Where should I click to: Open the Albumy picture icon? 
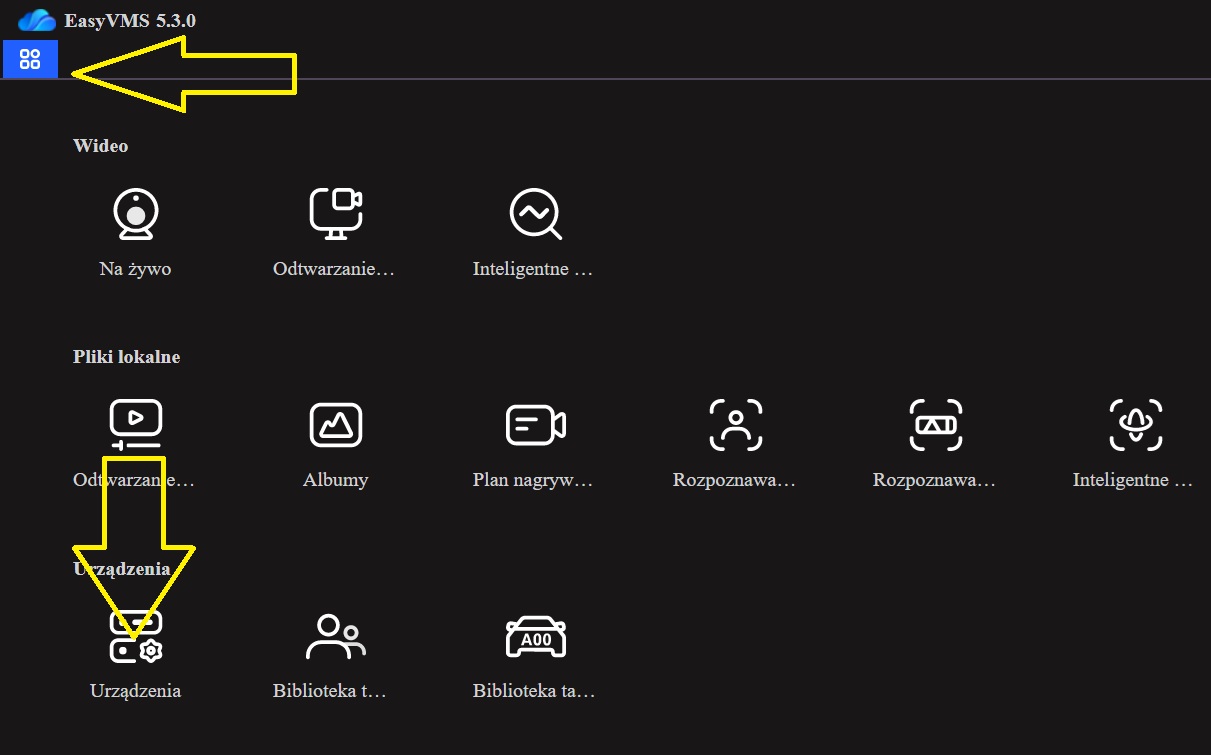click(336, 425)
